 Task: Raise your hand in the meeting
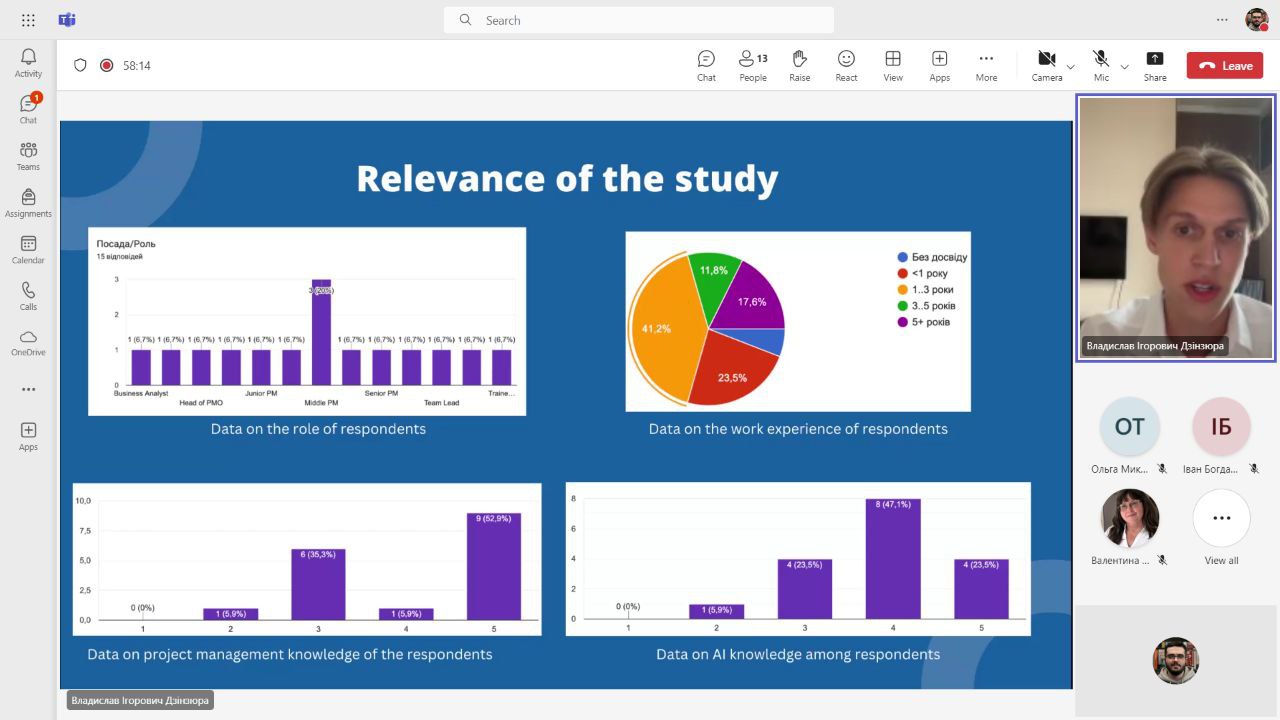pos(799,65)
